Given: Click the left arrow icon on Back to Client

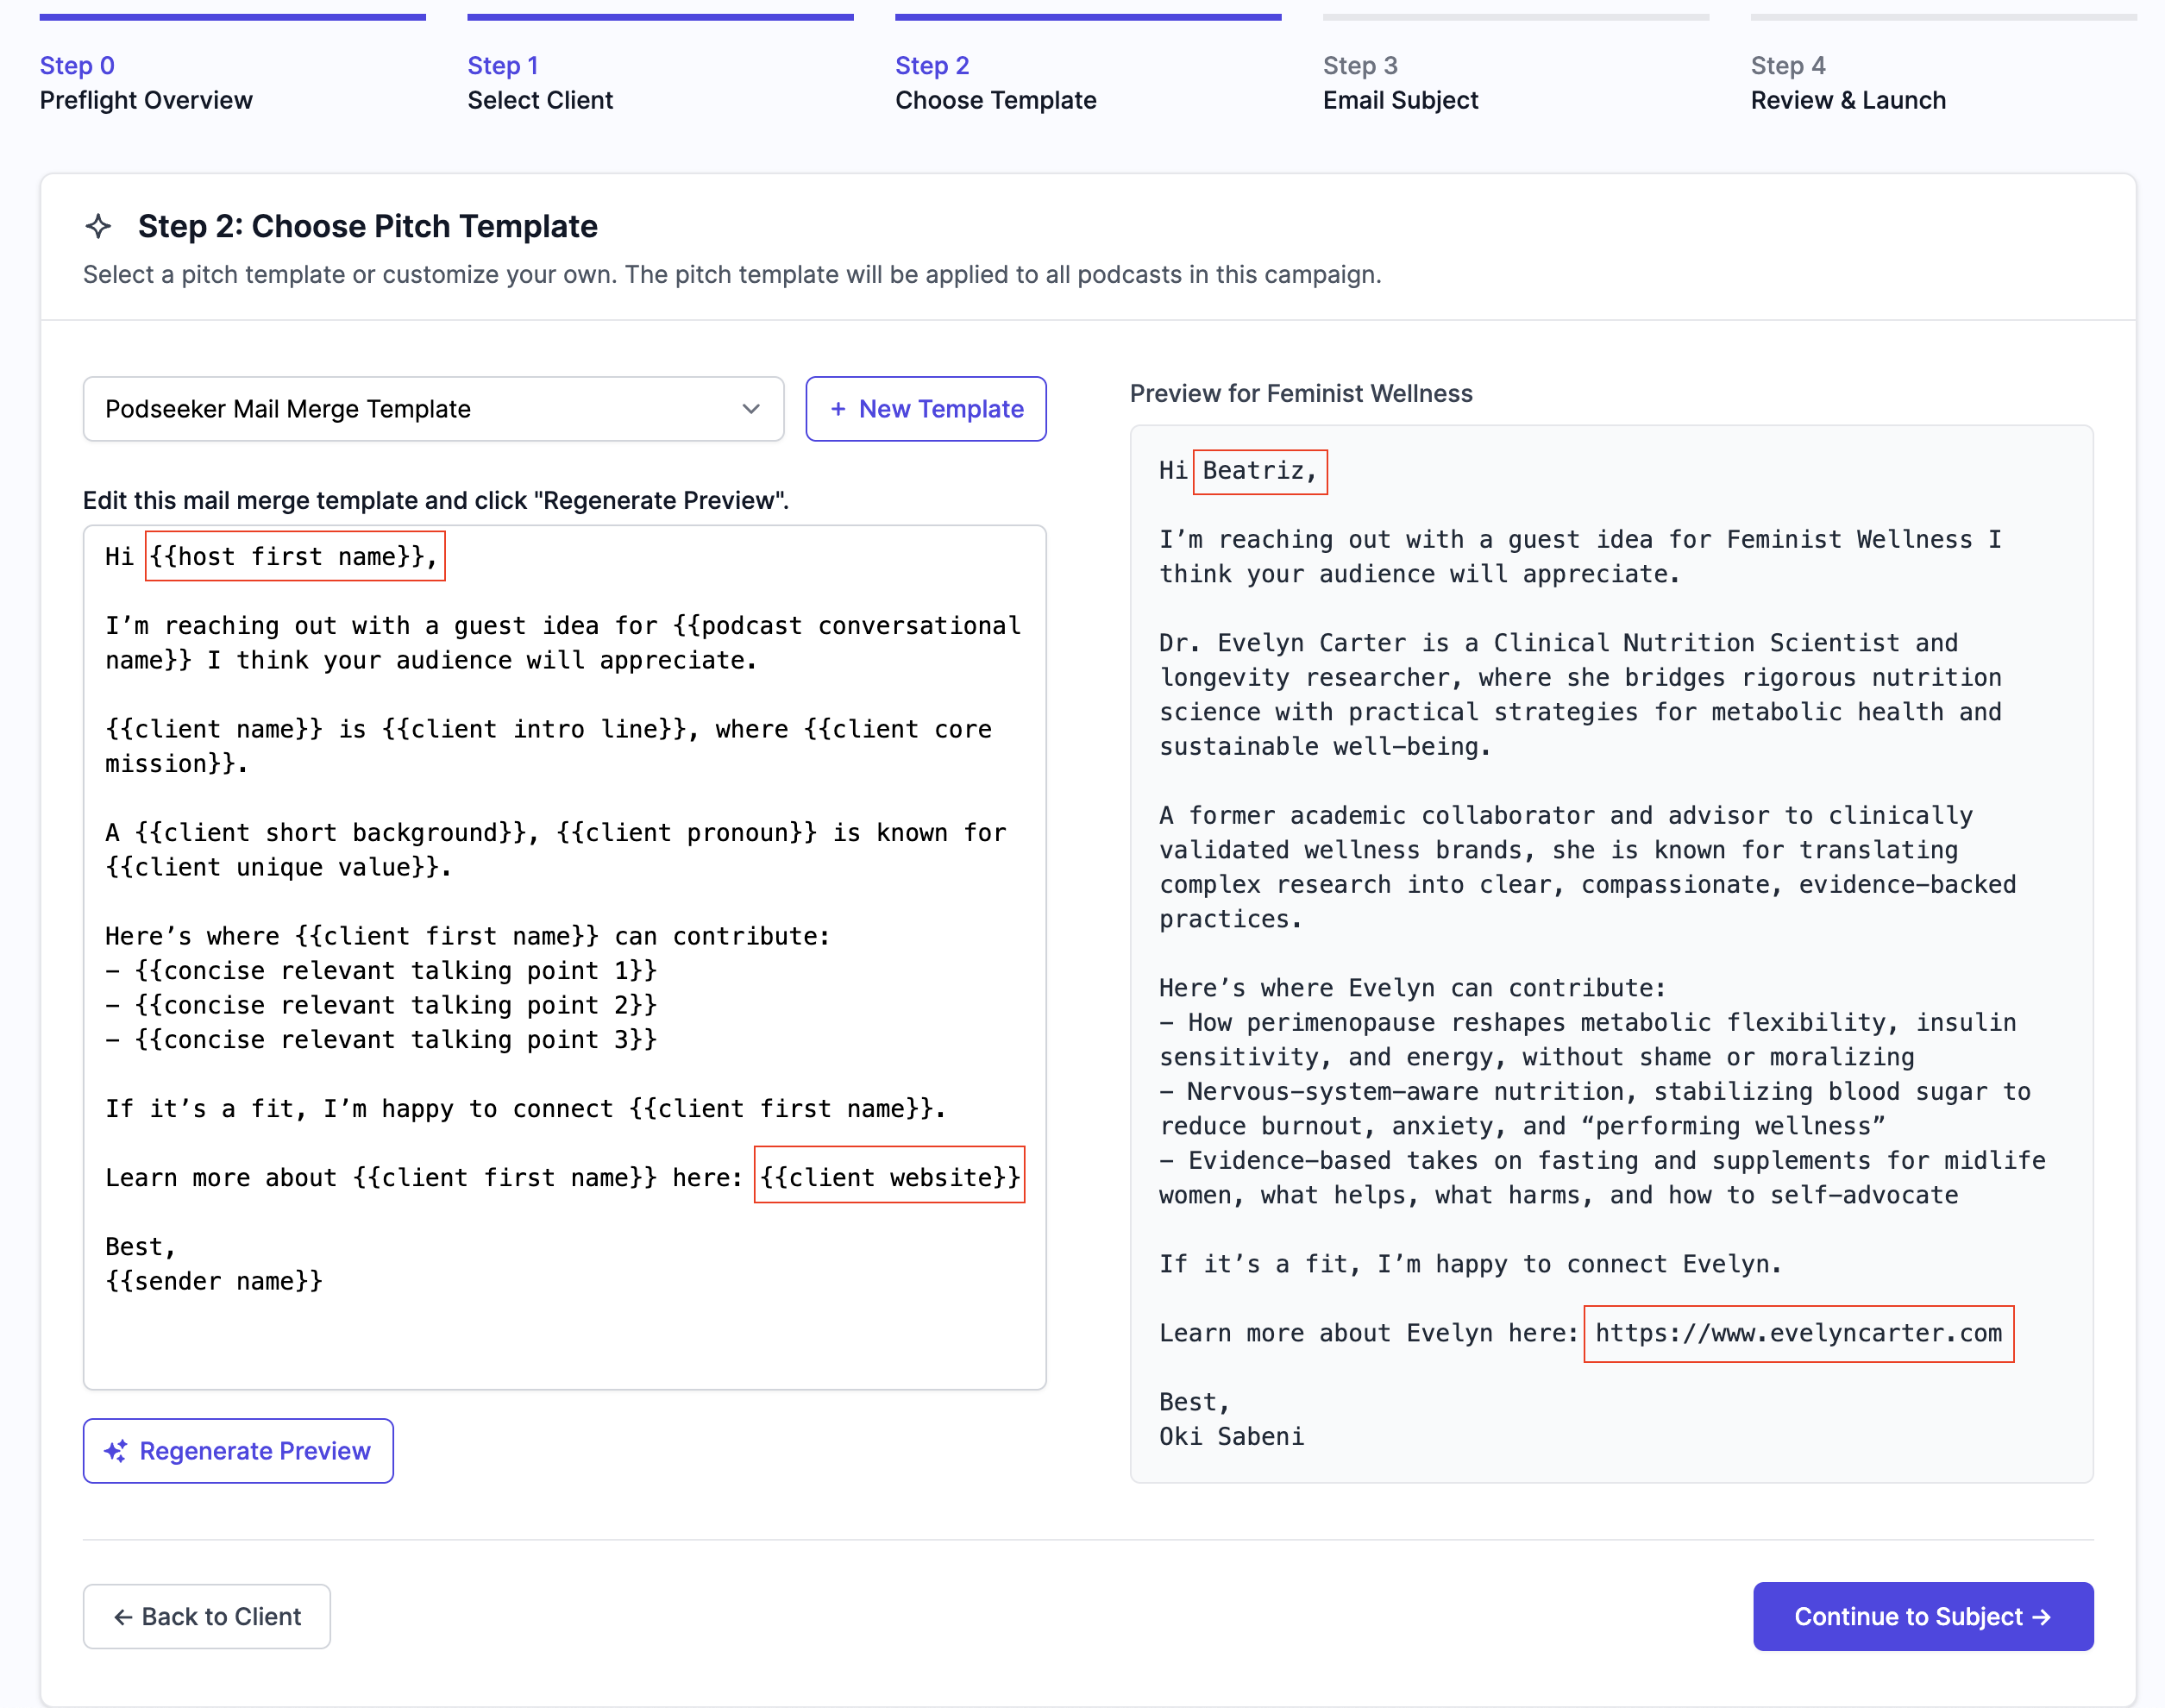Looking at the screenshot, I should tap(124, 1616).
